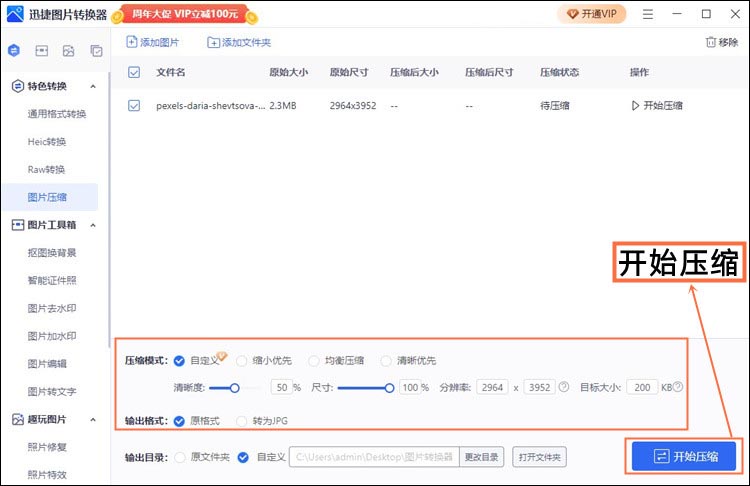Collapse the 趣玩图片 sidebar section
Image resolution: width=750 pixels, height=486 pixels.
[93, 420]
